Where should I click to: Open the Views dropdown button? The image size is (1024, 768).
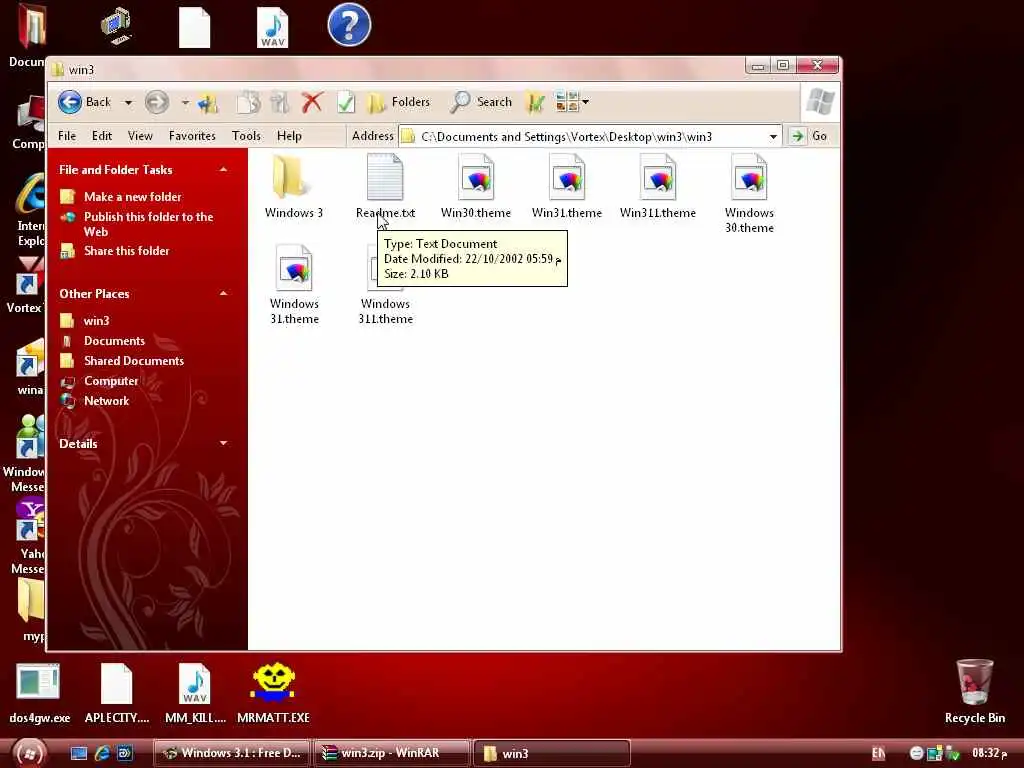572,102
